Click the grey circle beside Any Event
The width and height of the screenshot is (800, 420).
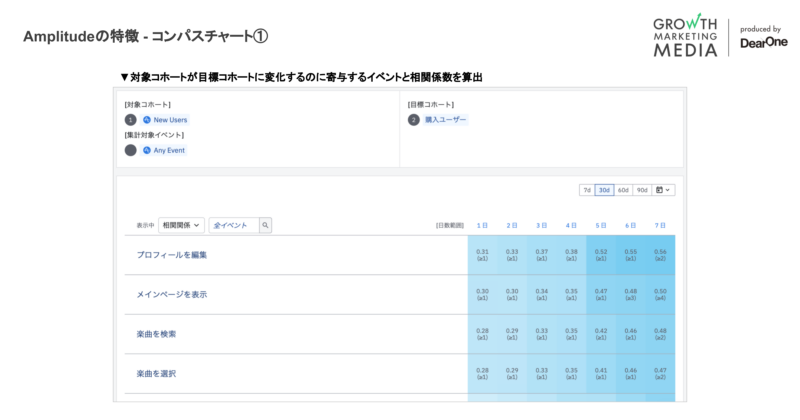click(x=131, y=151)
